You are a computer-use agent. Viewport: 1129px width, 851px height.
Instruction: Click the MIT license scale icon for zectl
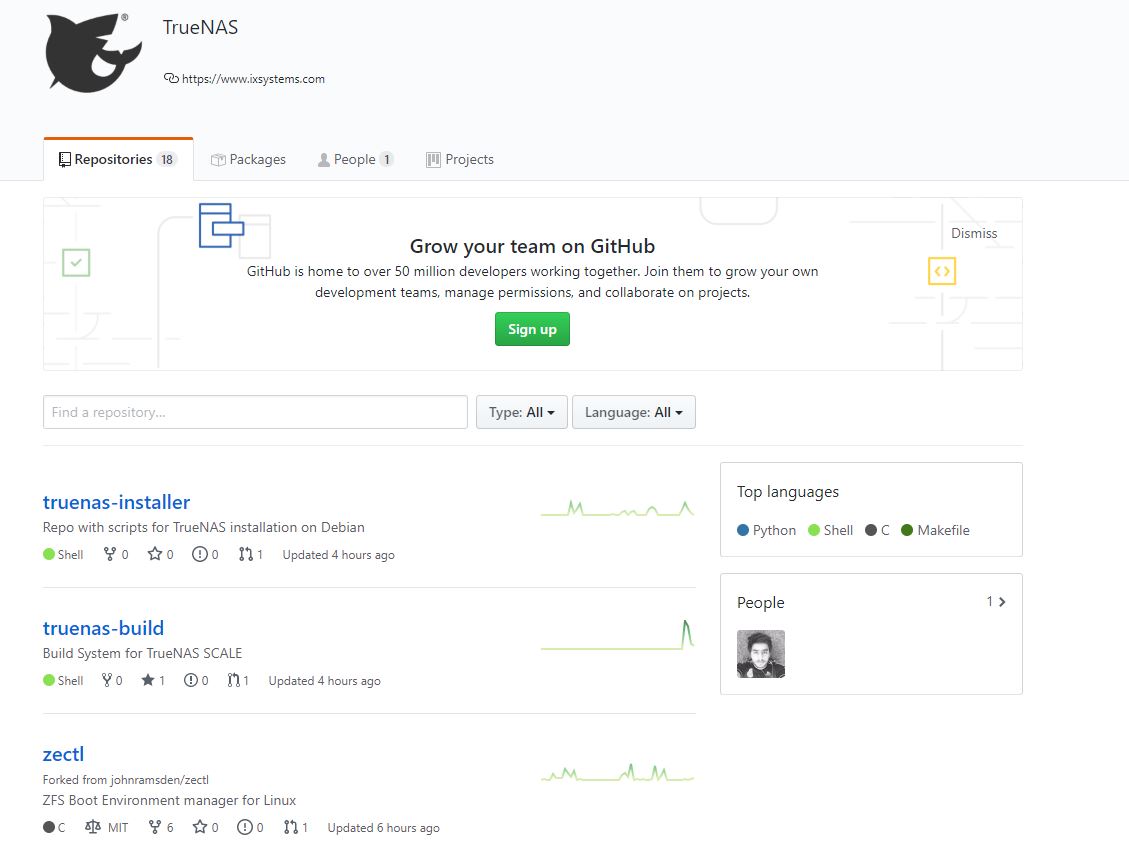point(93,827)
